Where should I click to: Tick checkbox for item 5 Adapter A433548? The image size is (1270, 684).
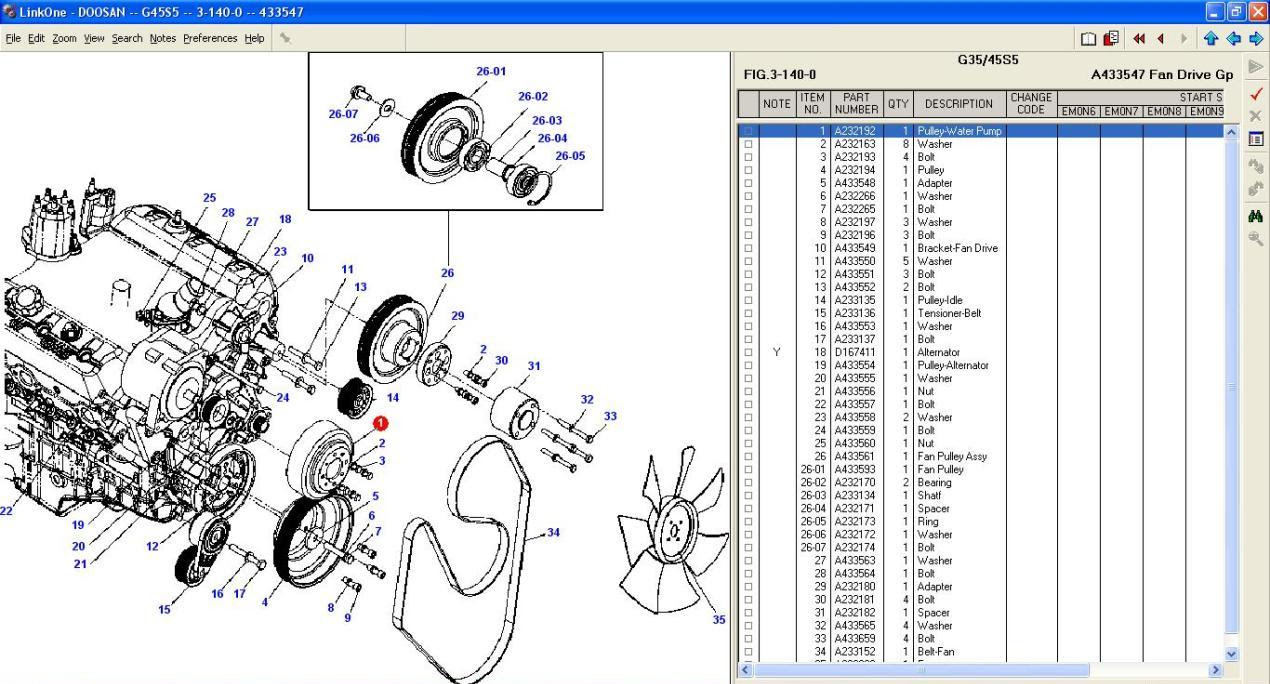(x=748, y=183)
